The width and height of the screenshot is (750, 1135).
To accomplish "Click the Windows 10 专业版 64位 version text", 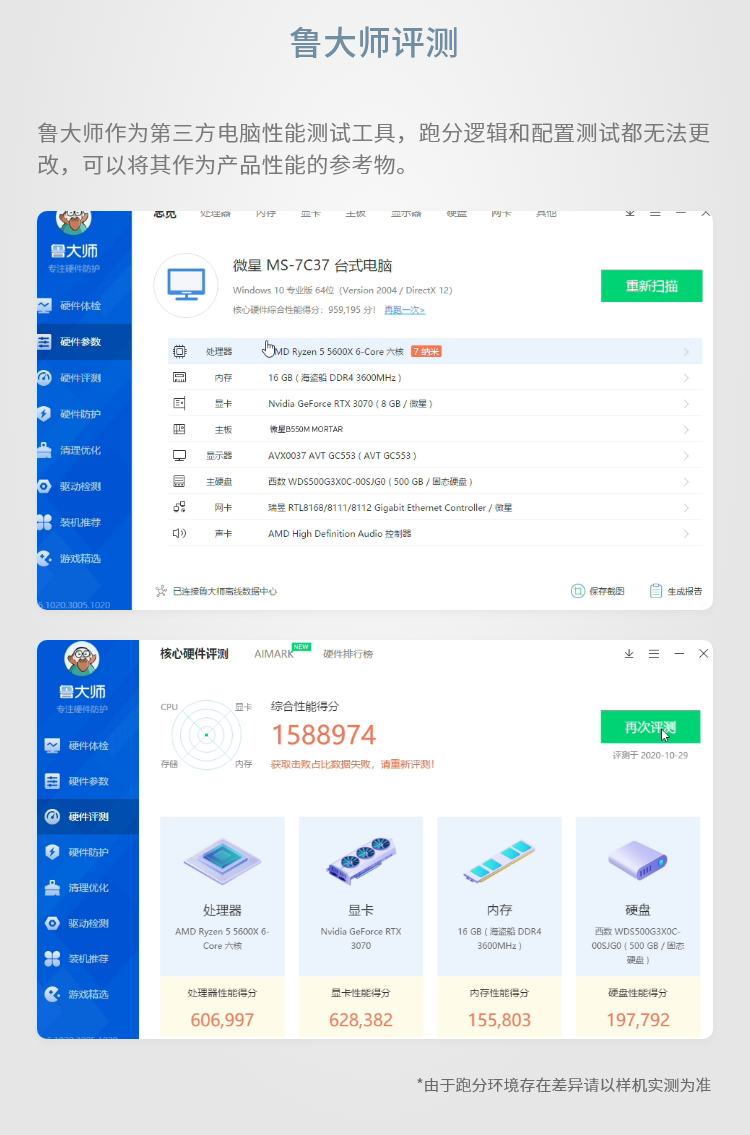I will point(342,290).
